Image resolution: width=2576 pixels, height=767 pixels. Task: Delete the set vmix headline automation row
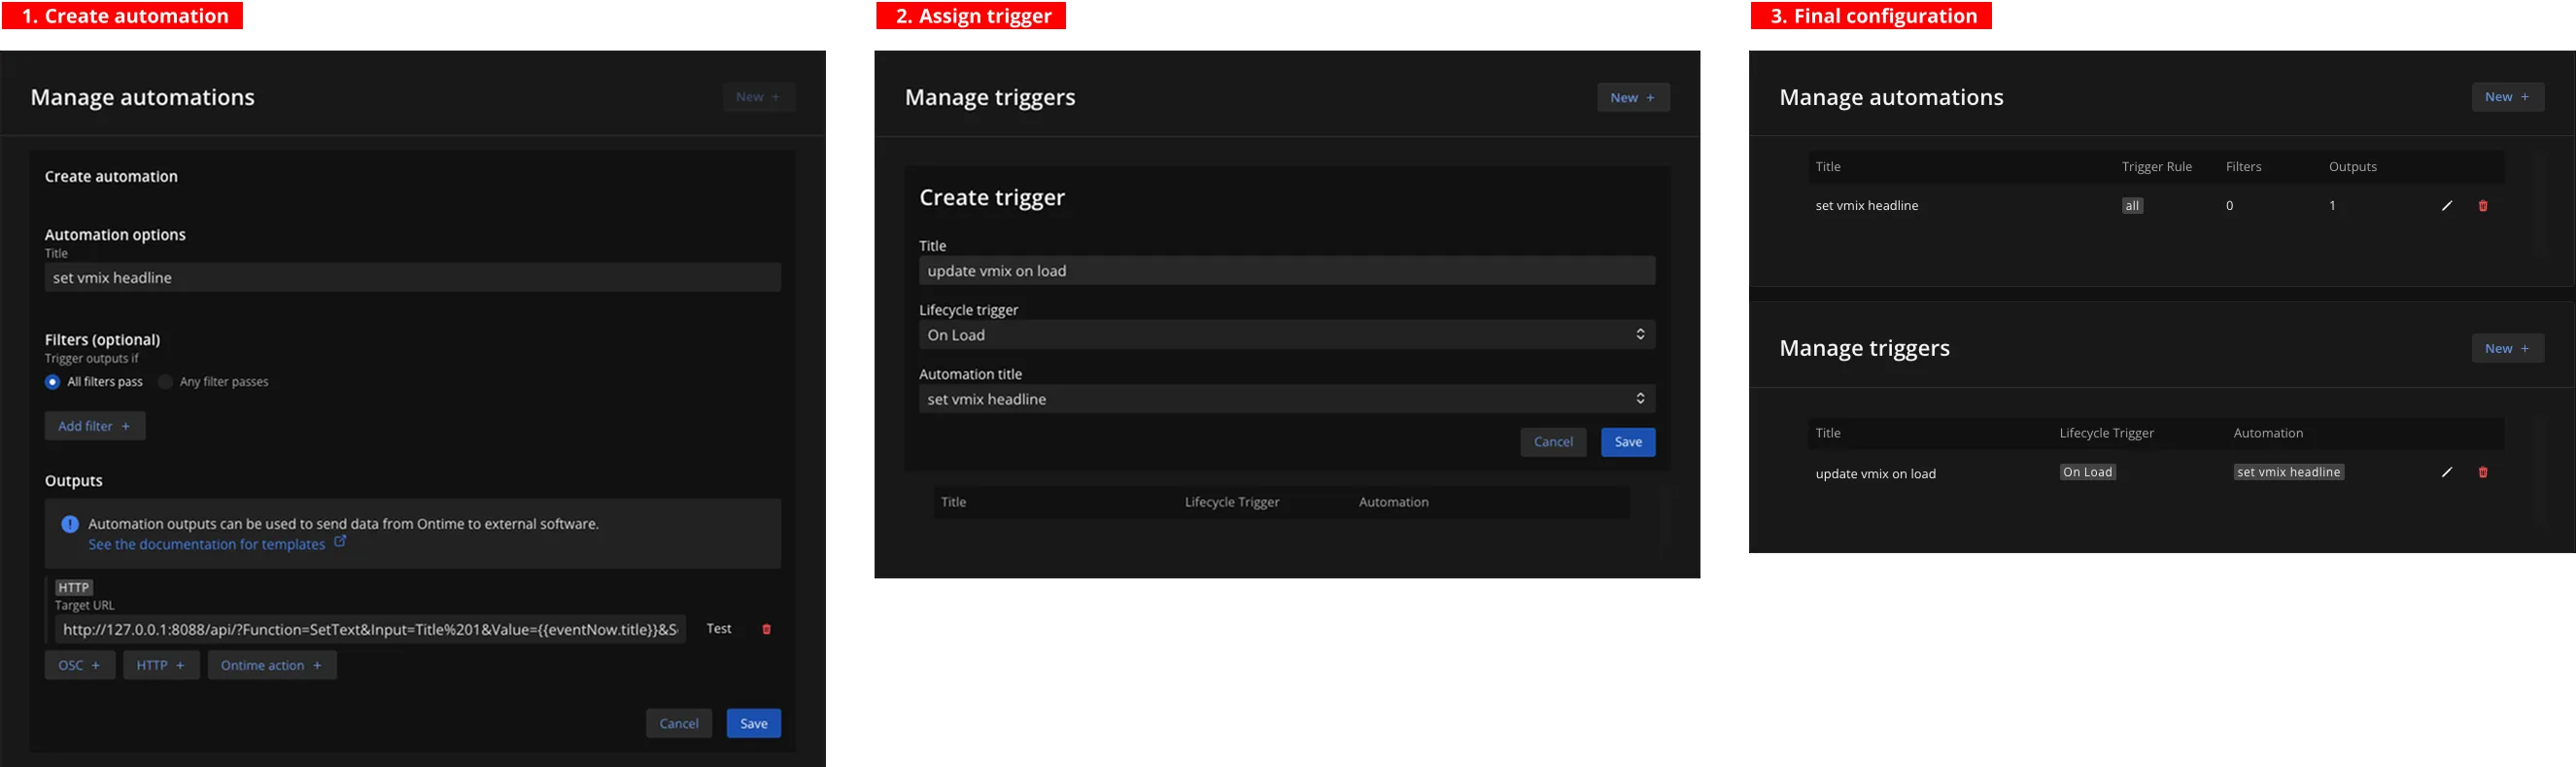point(2483,205)
